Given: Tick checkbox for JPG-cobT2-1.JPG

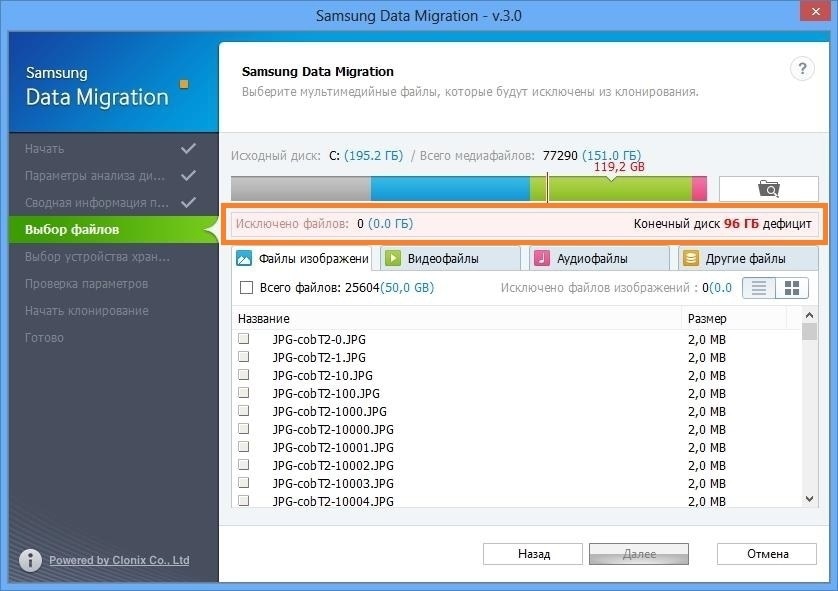Looking at the screenshot, I should coord(244,357).
